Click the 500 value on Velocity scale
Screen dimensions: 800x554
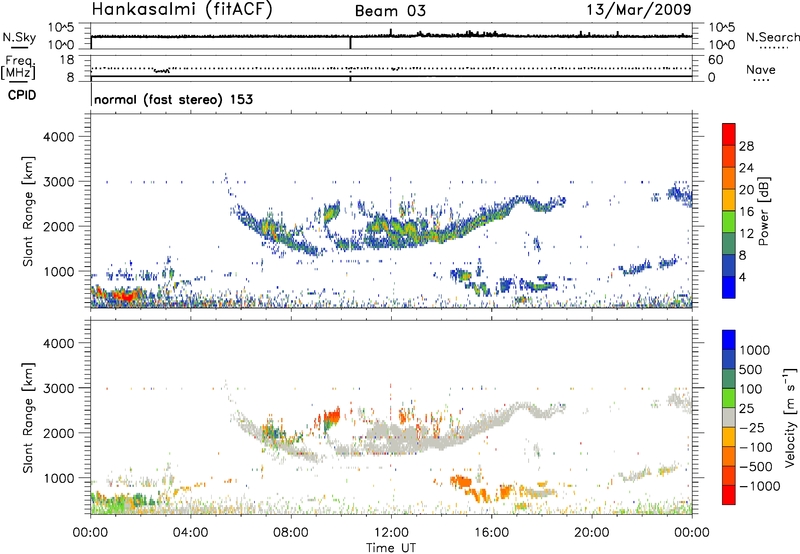[x=751, y=370]
